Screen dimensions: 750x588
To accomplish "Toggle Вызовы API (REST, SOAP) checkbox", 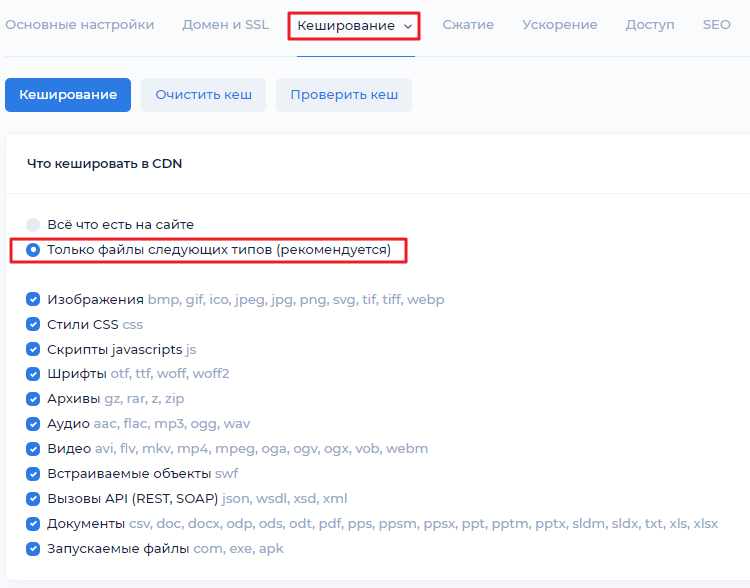I will pyautogui.click(x=33, y=499).
